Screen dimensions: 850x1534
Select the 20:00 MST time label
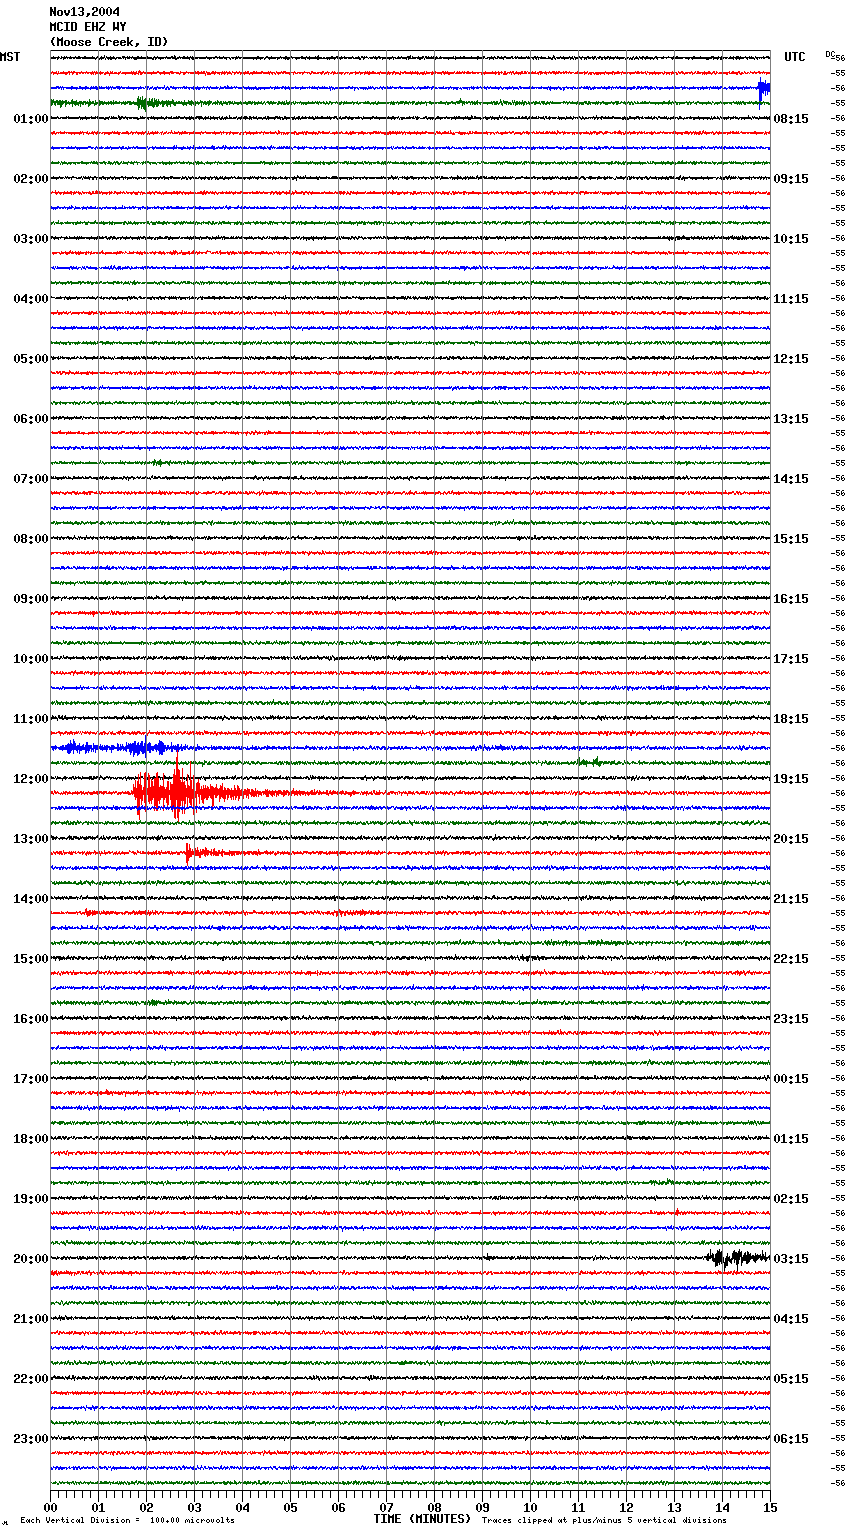pyautogui.click(x=31, y=1259)
